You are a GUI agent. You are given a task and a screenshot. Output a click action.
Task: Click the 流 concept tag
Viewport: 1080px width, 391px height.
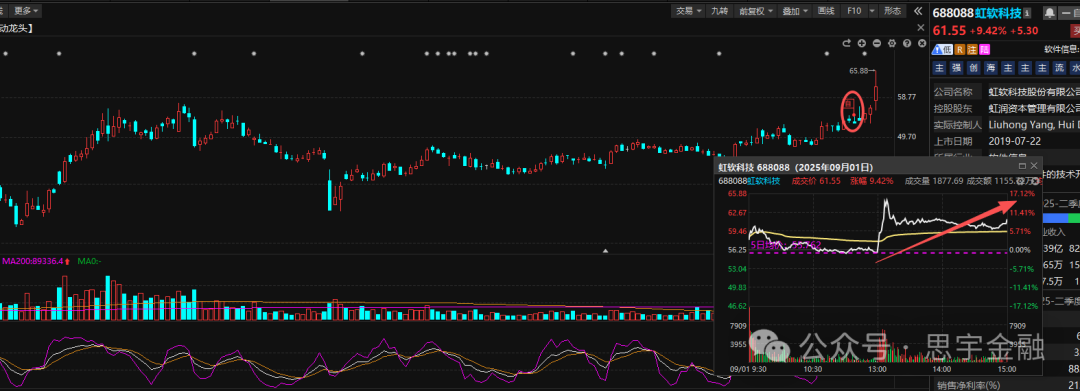[x=1058, y=68]
